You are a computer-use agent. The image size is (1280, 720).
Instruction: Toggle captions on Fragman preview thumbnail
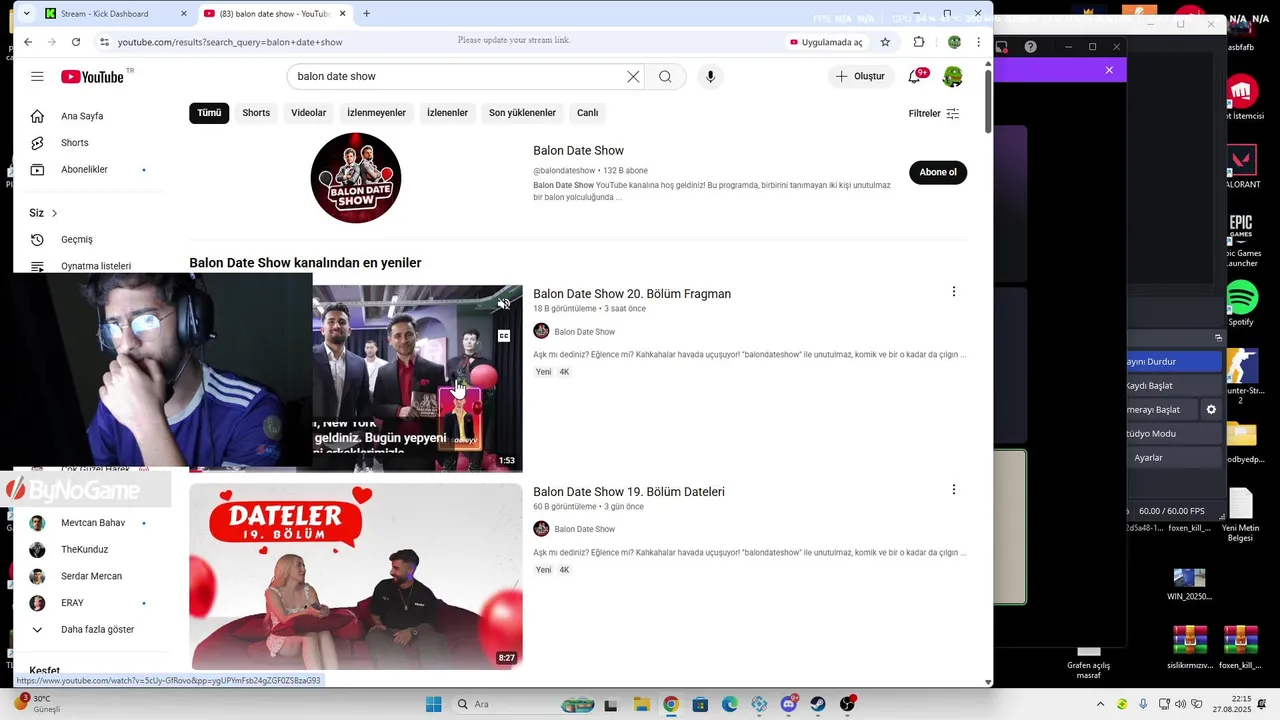coord(504,336)
